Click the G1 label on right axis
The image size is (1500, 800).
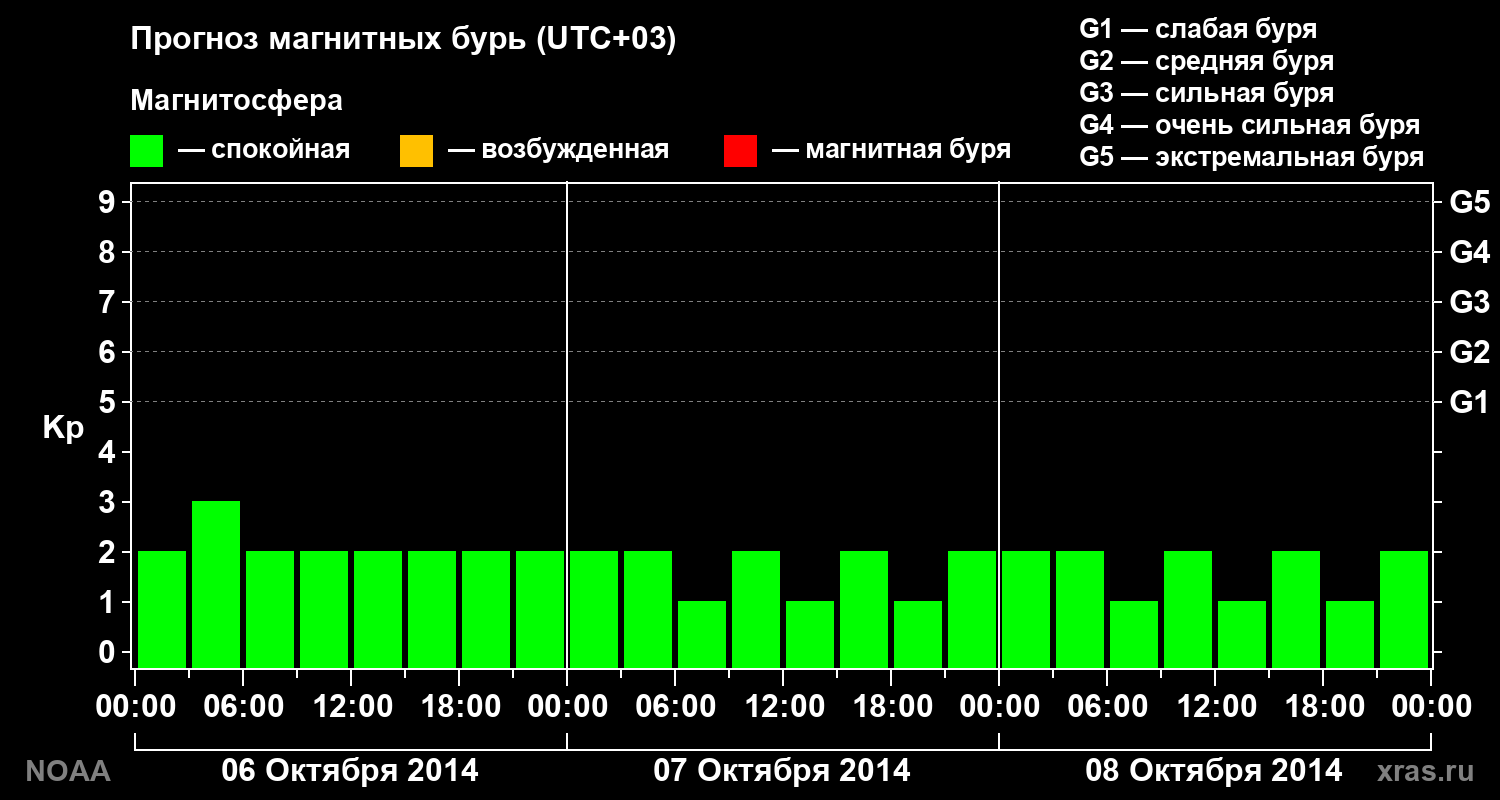(1470, 402)
